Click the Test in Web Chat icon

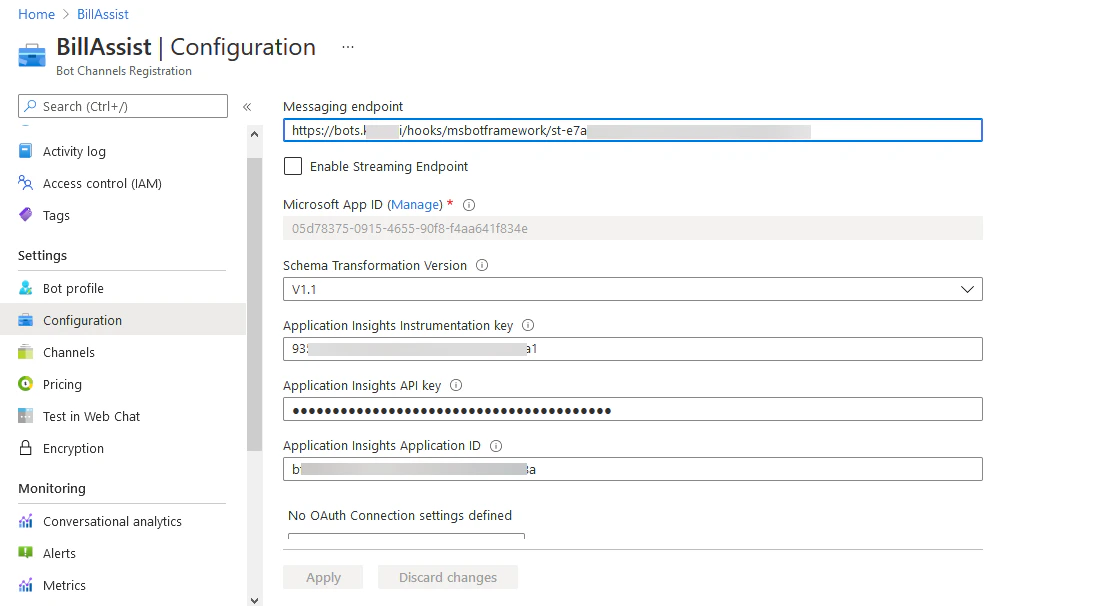[25, 416]
